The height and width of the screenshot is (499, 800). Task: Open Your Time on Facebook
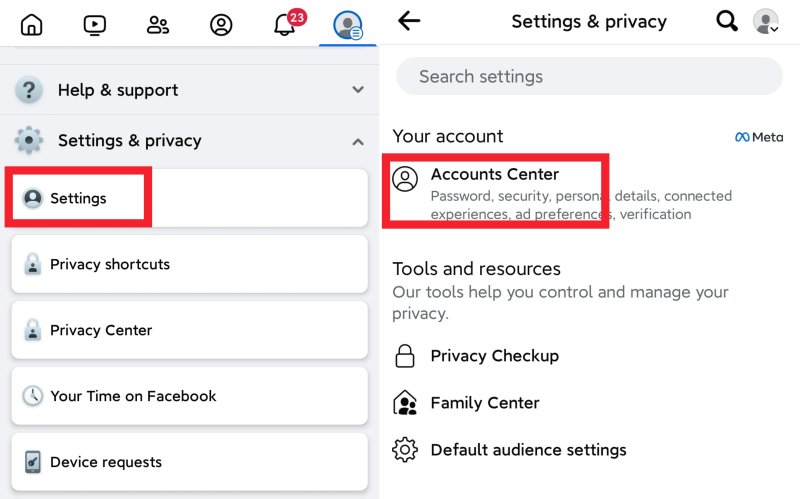(x=189, y=396)
